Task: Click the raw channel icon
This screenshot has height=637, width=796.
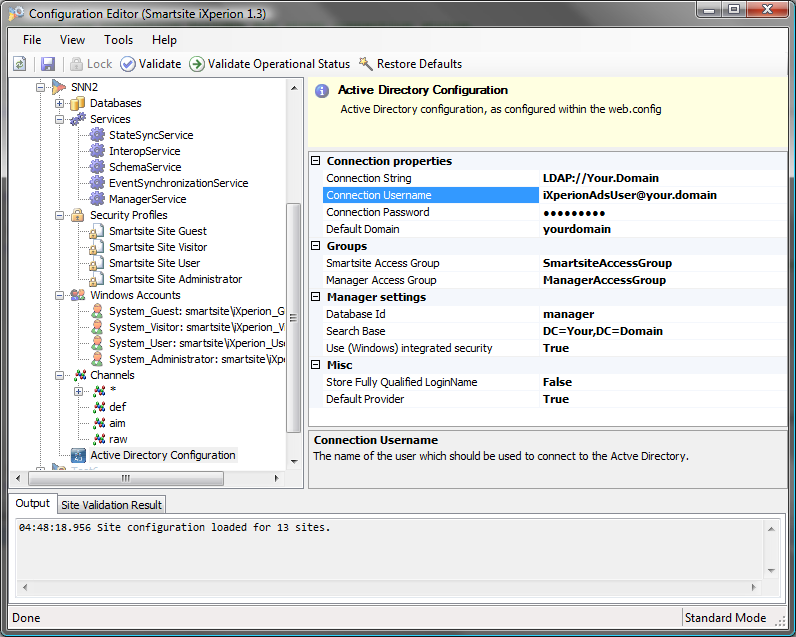Action: (100, 439)
